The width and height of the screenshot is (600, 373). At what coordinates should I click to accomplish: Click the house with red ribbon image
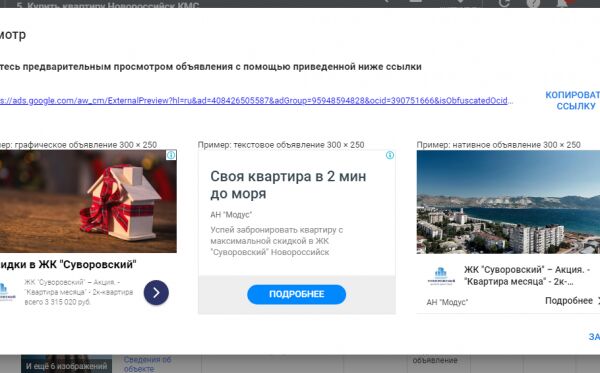[88, 201]
